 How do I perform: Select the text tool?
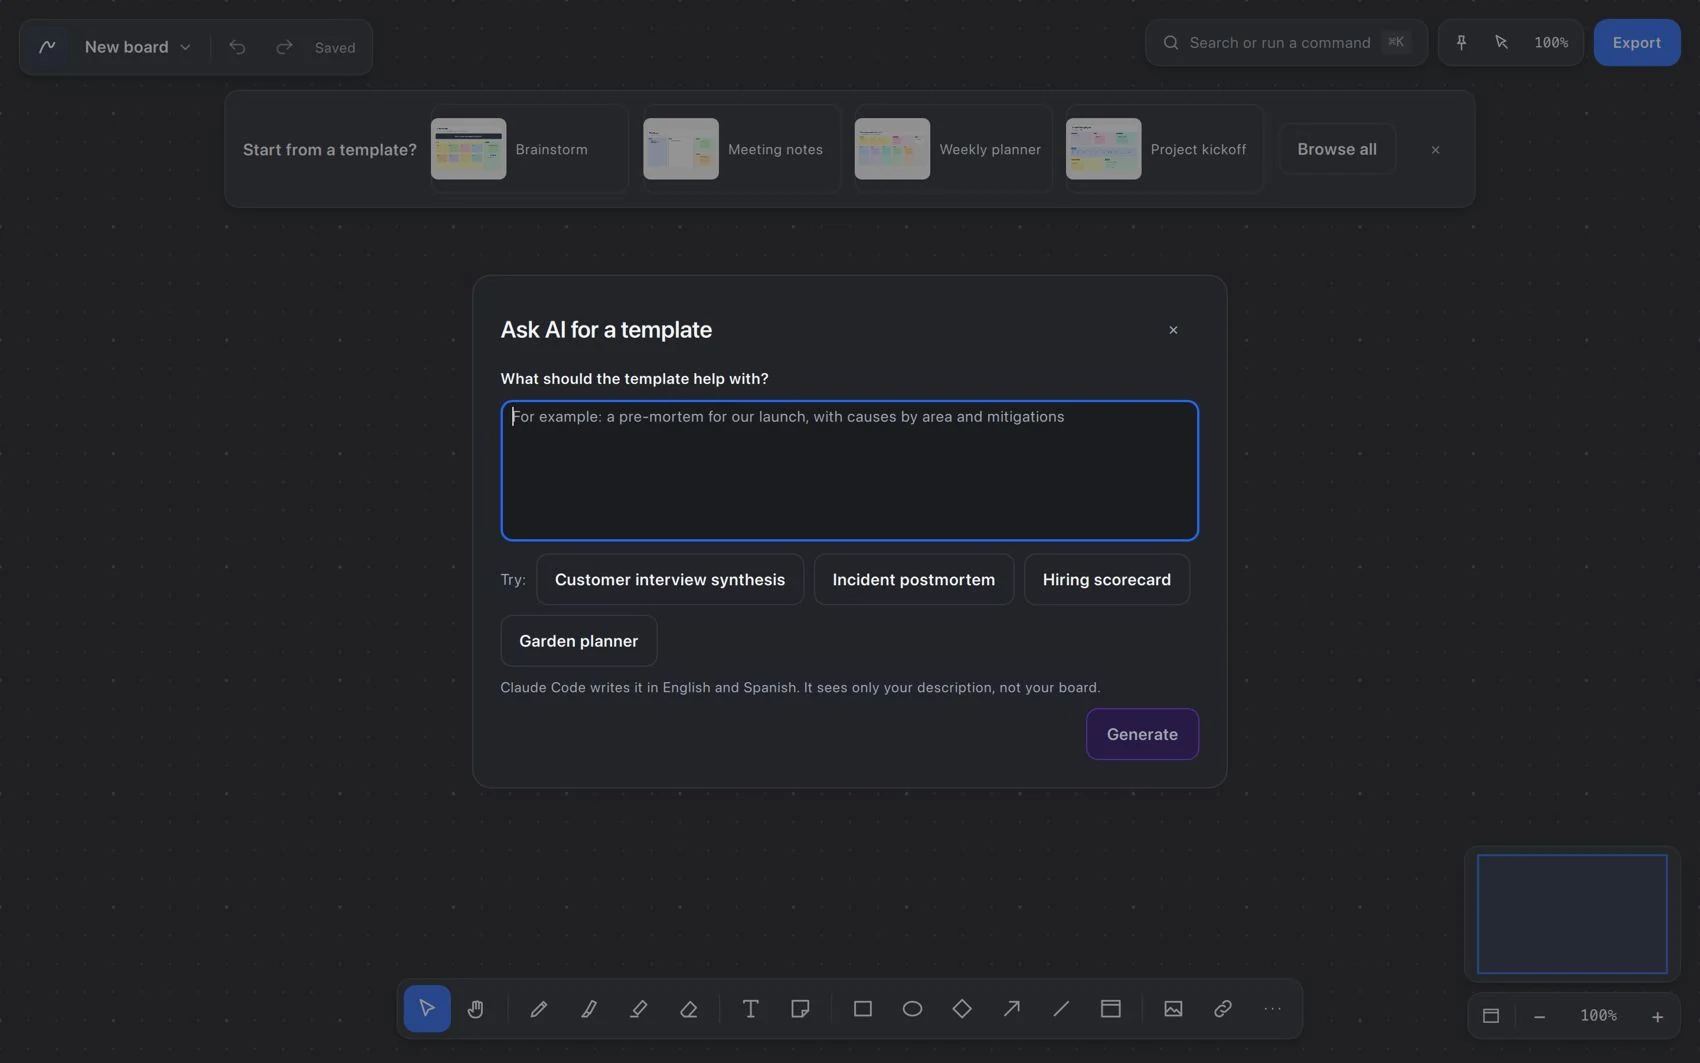[x=750, y=1008]
